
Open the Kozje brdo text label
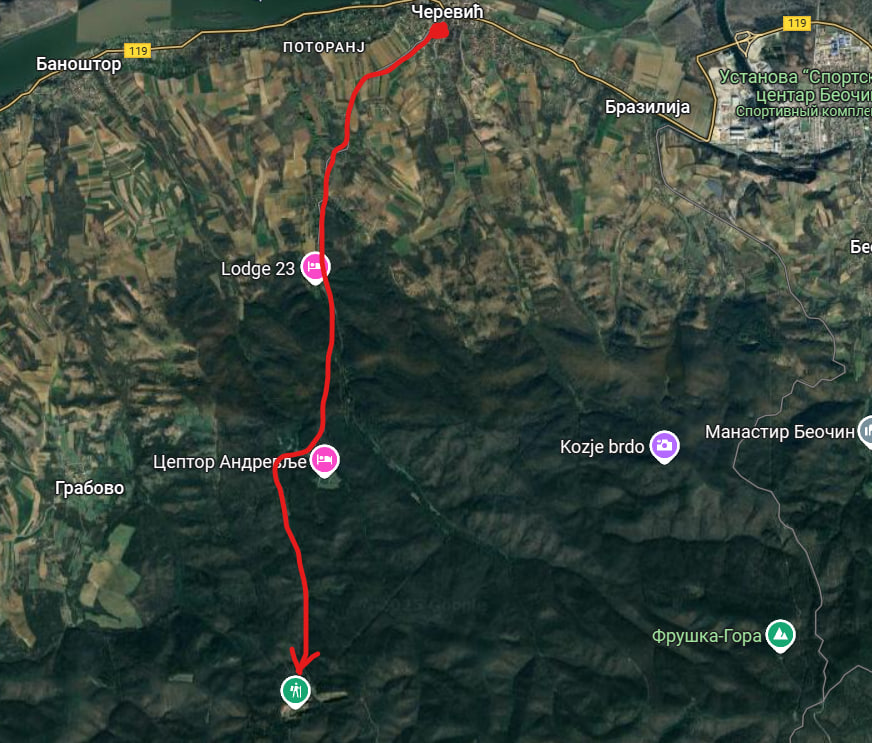click(602, 447)
